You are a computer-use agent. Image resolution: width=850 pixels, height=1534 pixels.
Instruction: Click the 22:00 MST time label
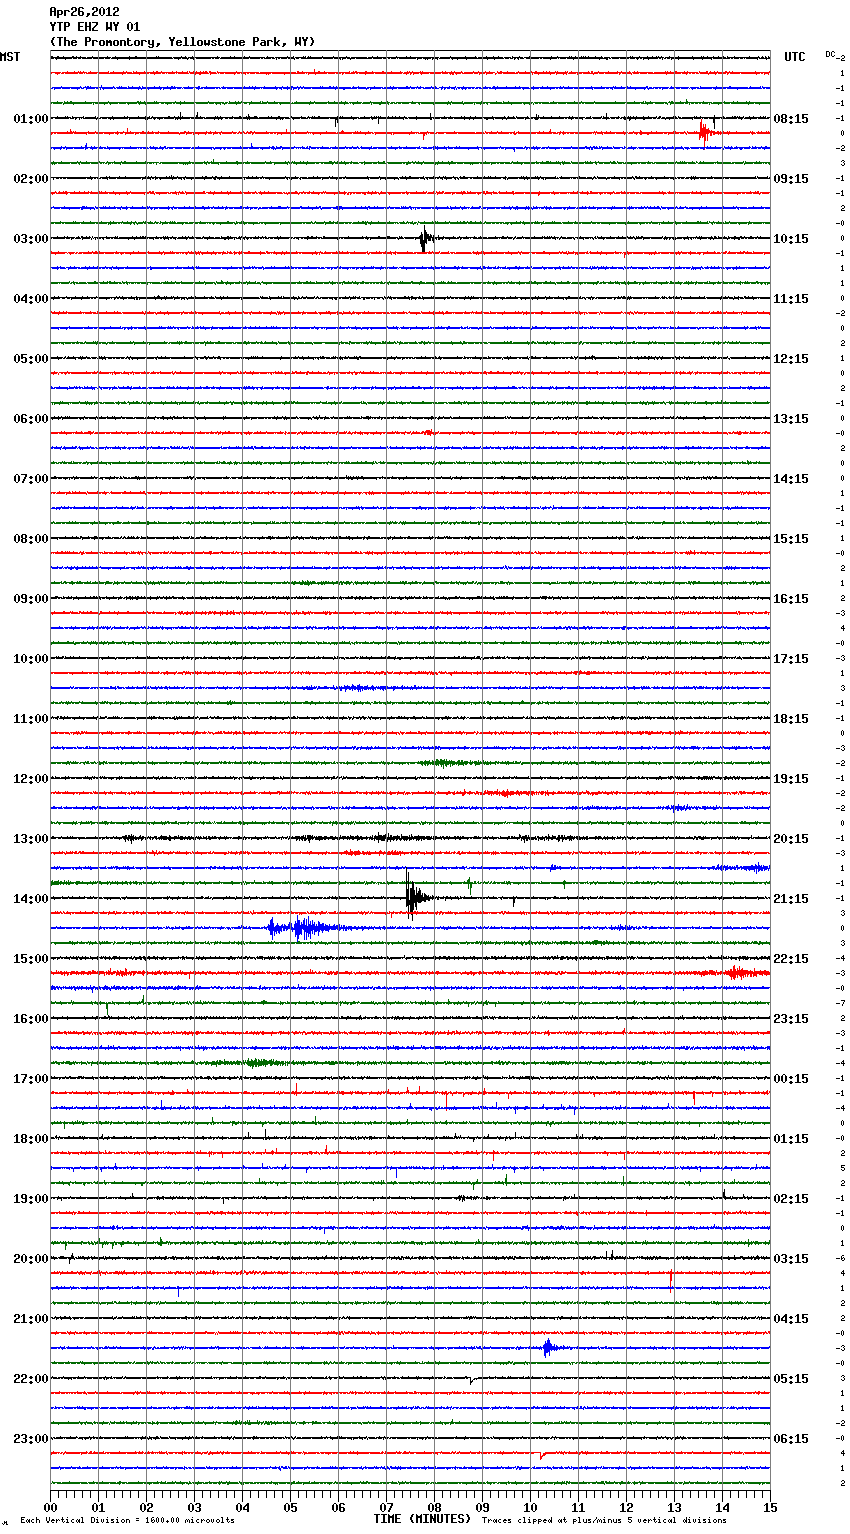click(30, 1379)
